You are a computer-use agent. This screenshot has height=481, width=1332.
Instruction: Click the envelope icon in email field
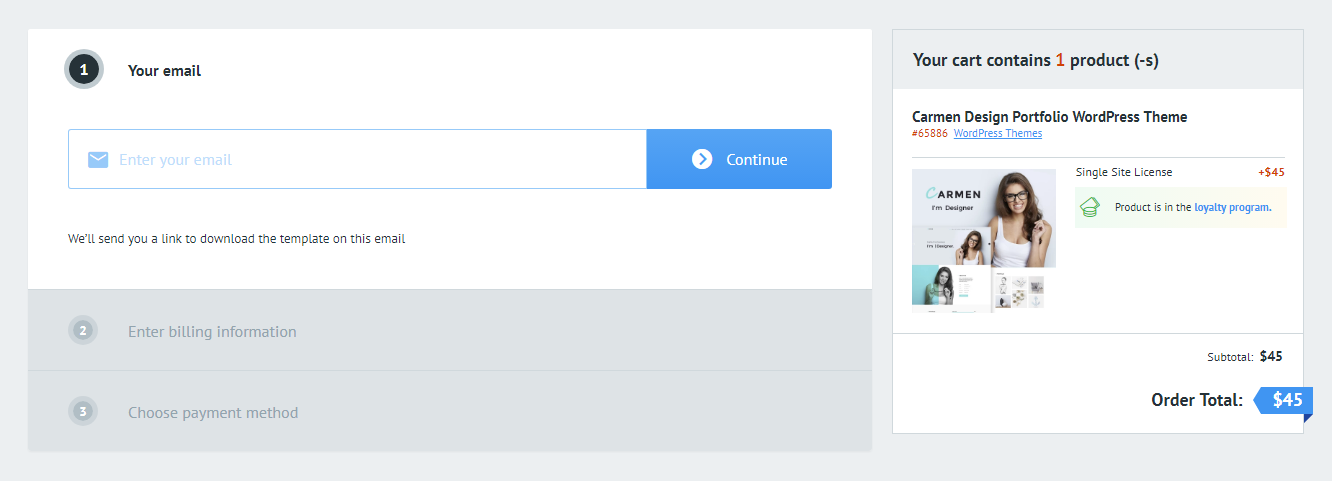[98, 160]
